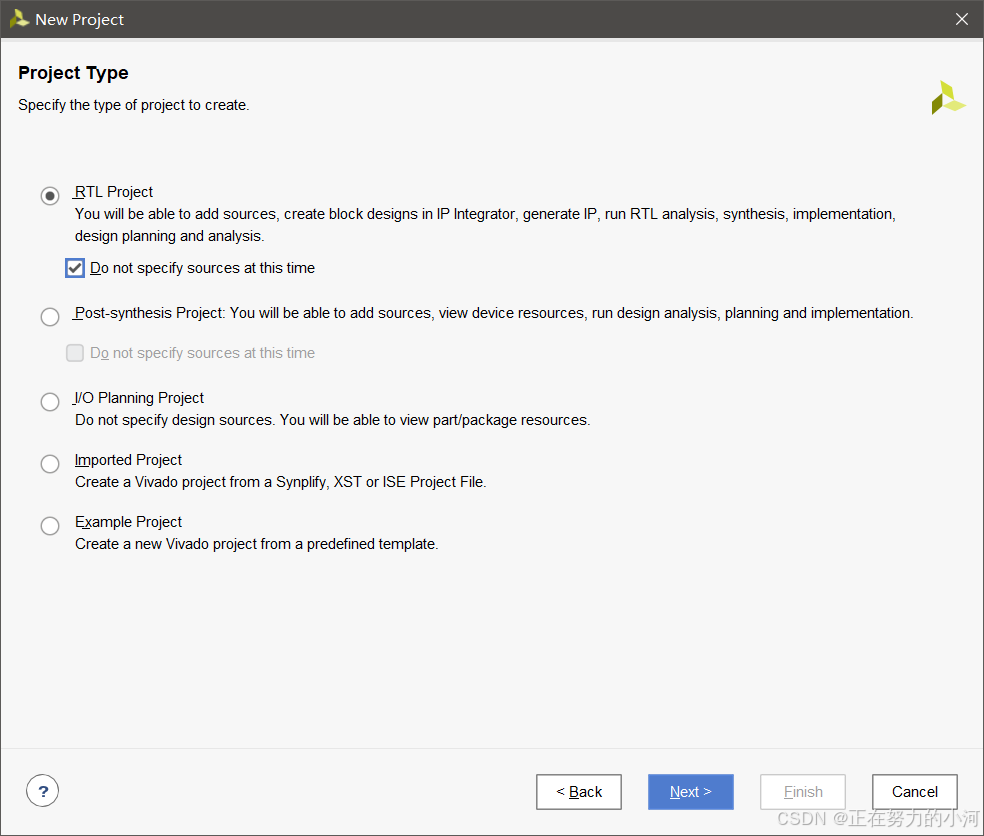Choose the Example Project option

point(50,525)
